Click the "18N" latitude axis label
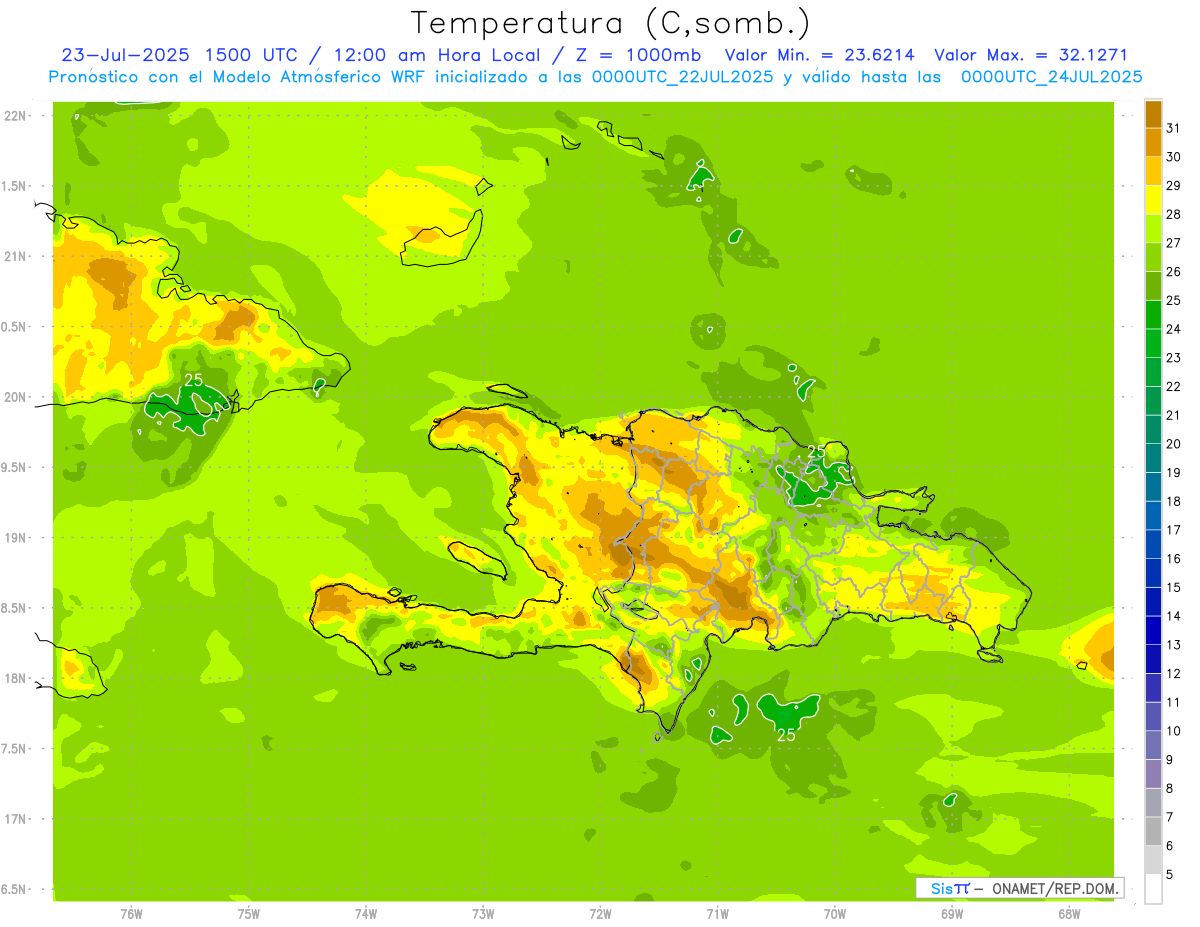 click(x=15, y=678)
